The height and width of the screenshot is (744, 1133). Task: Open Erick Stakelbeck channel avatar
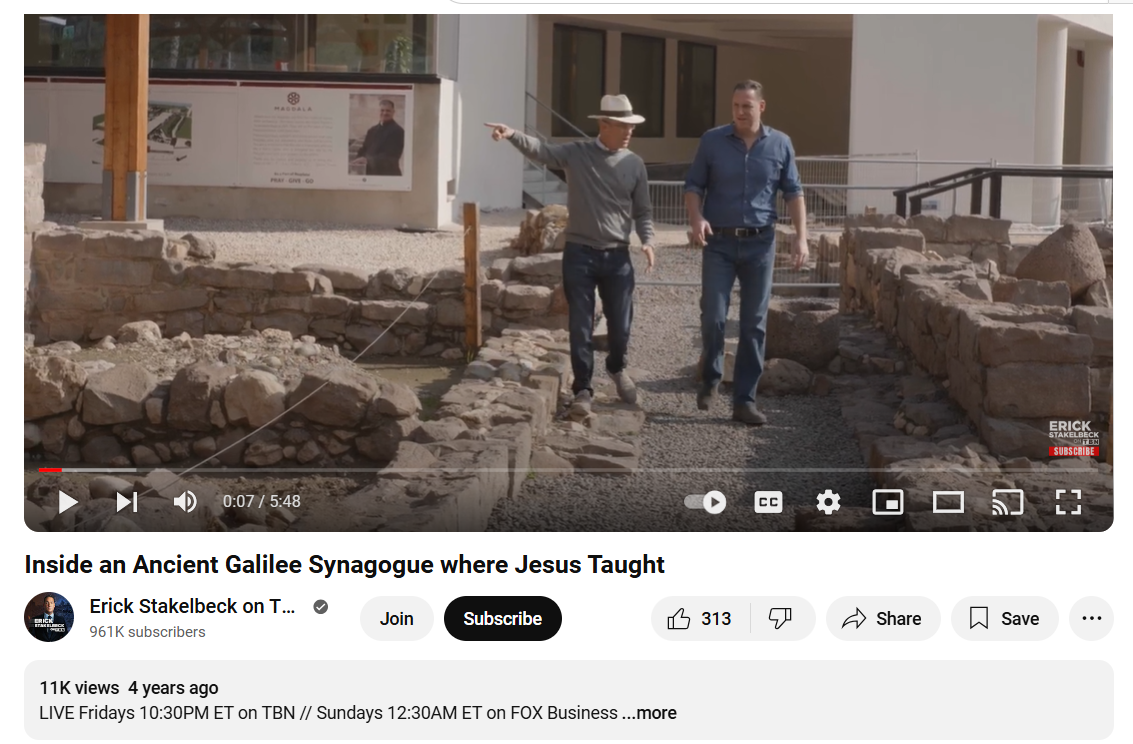pyautogui.click(x=49, y=617)
